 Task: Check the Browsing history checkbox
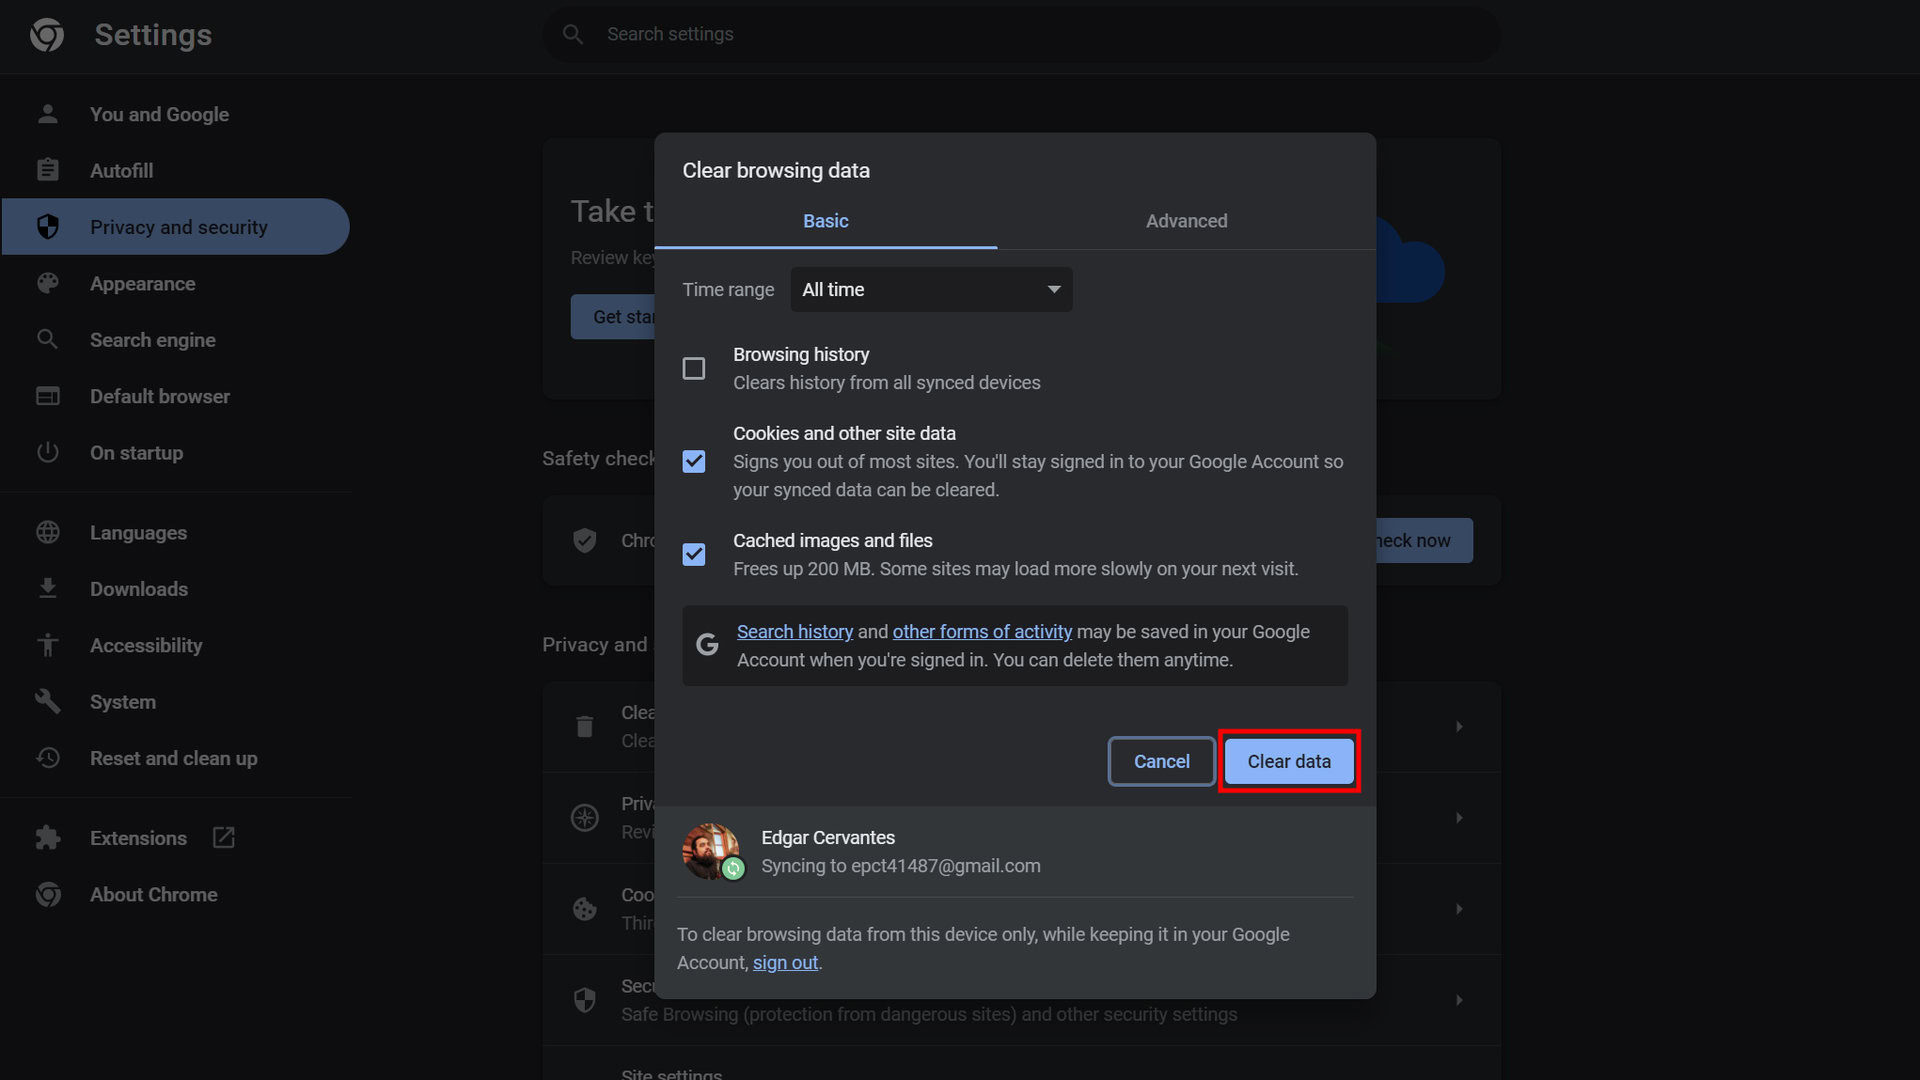click(693, 368)
